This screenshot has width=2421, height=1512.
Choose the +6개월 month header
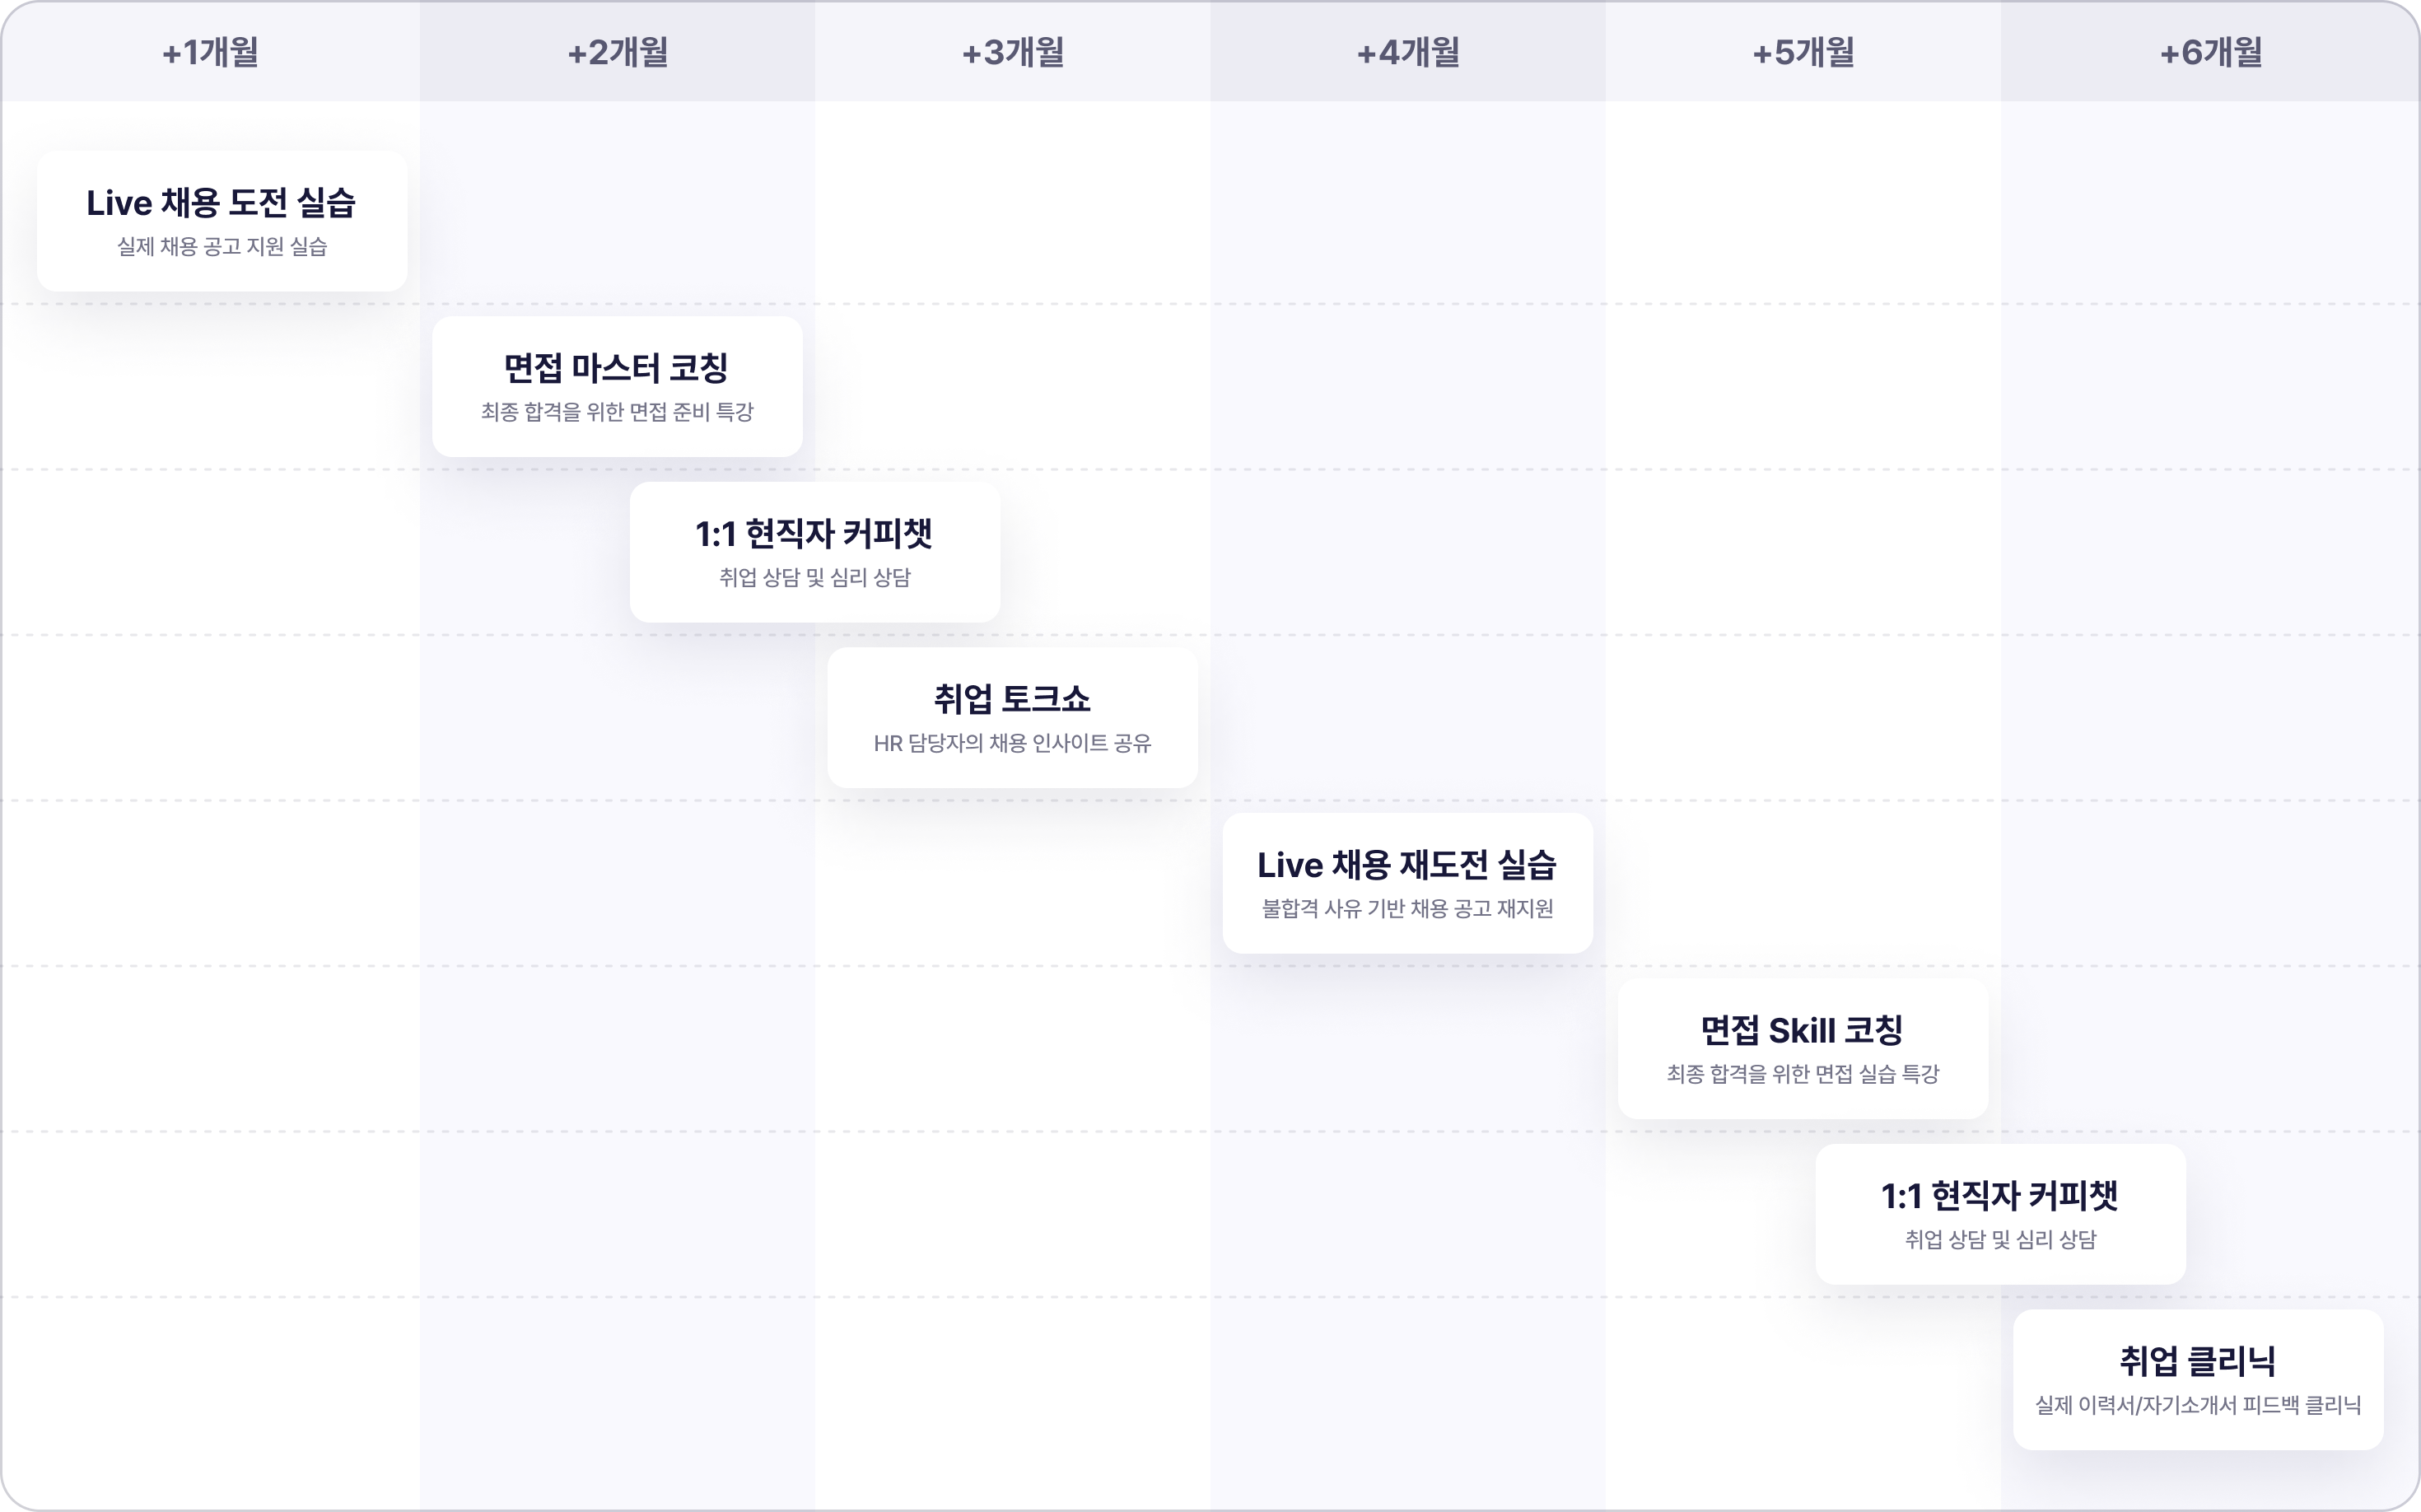(x=2210, y=52)
